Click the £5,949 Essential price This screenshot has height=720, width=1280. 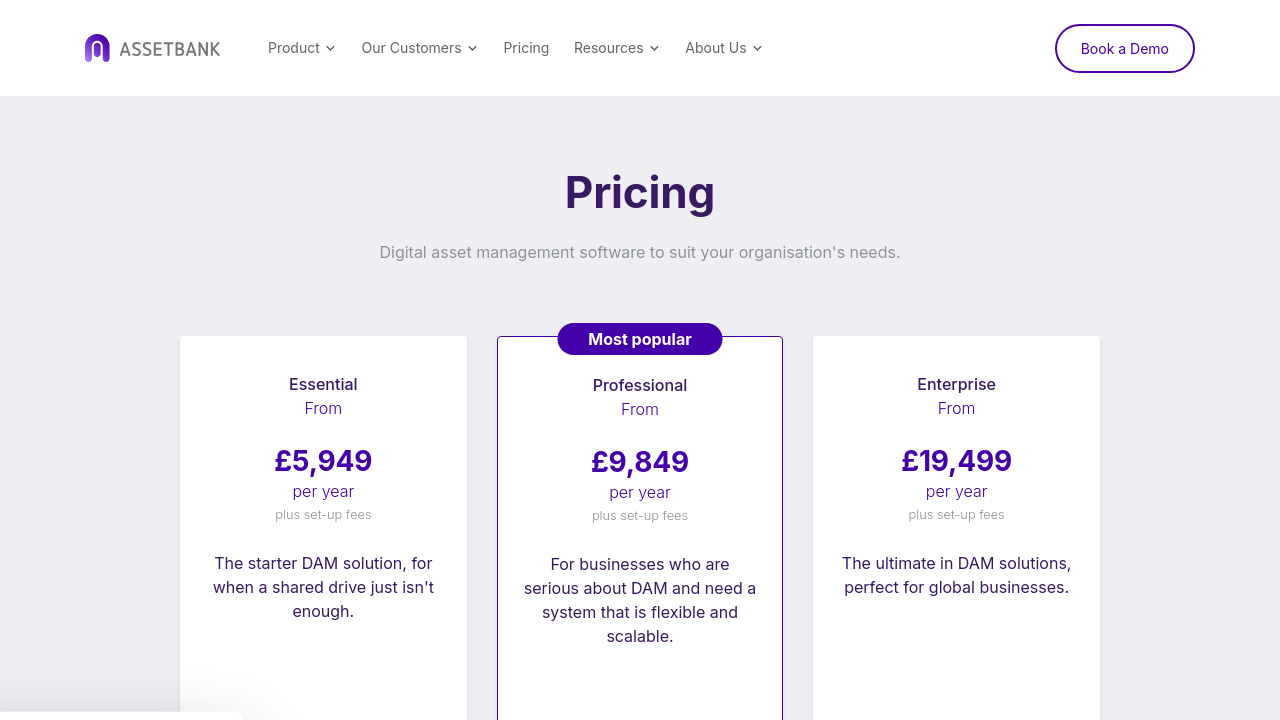[x=323, y=461]
